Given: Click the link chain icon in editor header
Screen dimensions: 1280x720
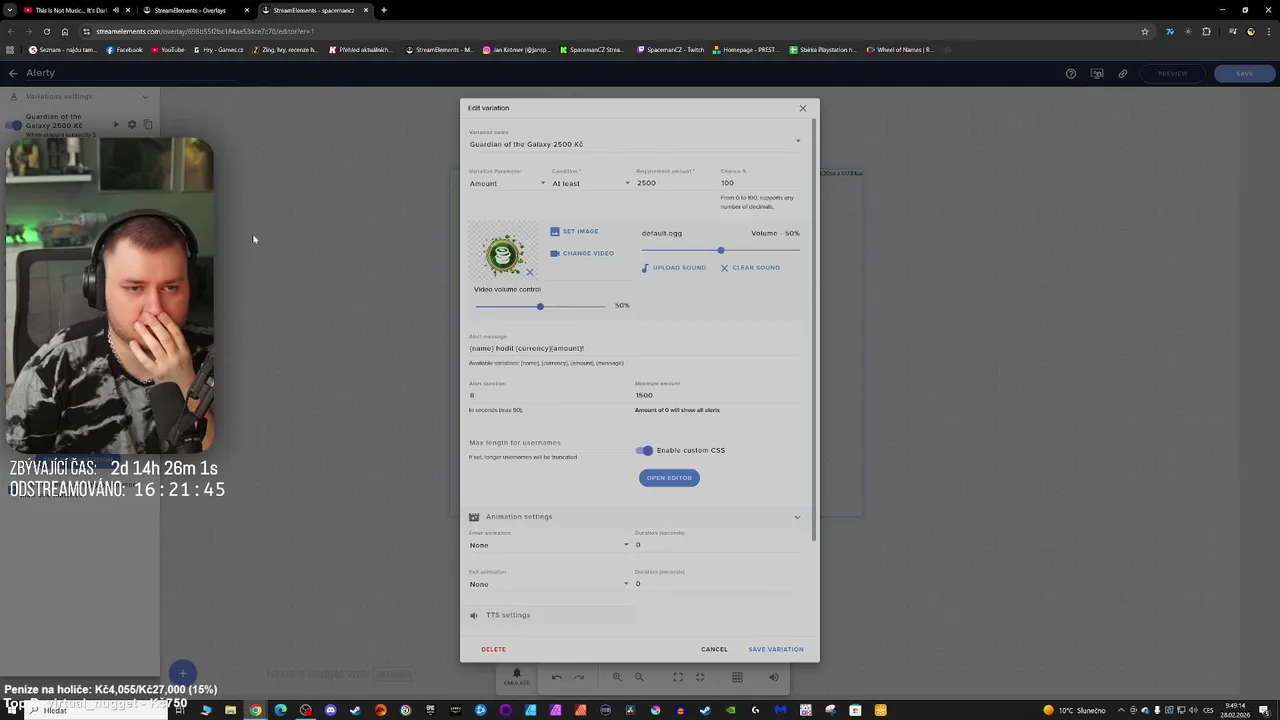Looking at the screenshot, I should click(1123, 73).
